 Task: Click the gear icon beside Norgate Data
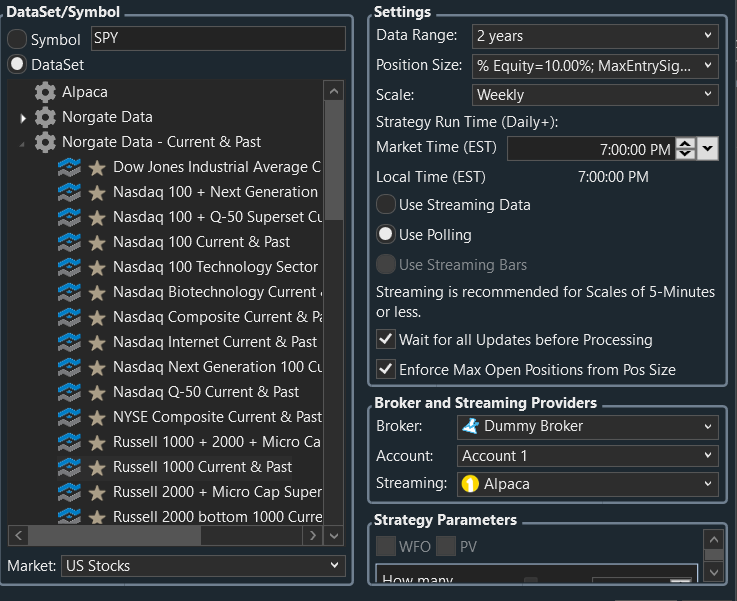(x=45, y=117)
